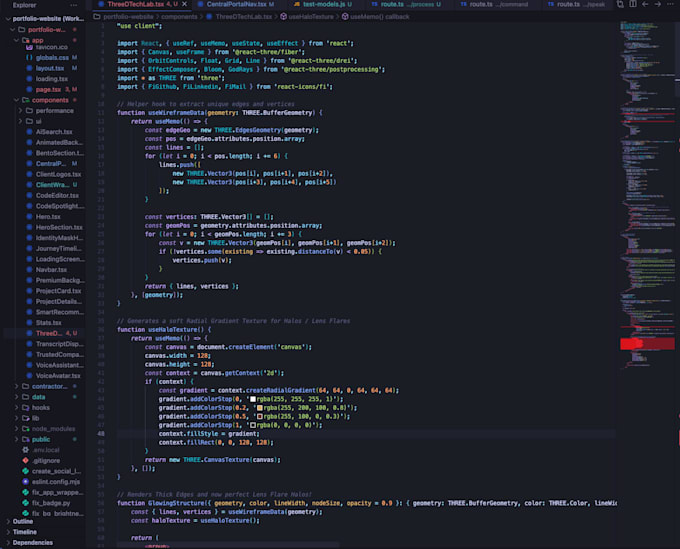Collapse the components folder
The width and height of the screenshot is (680, 549).
(x=16, y=100)
